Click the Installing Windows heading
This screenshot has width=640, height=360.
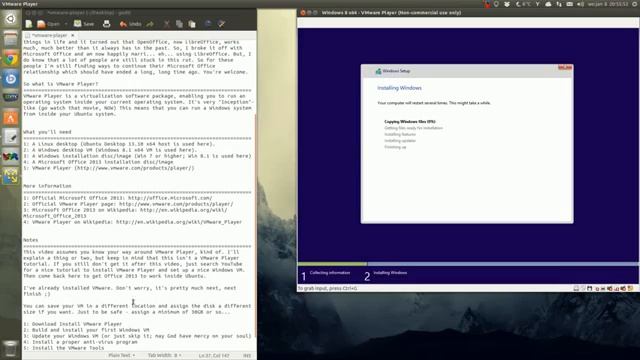(x=399, y=88)
